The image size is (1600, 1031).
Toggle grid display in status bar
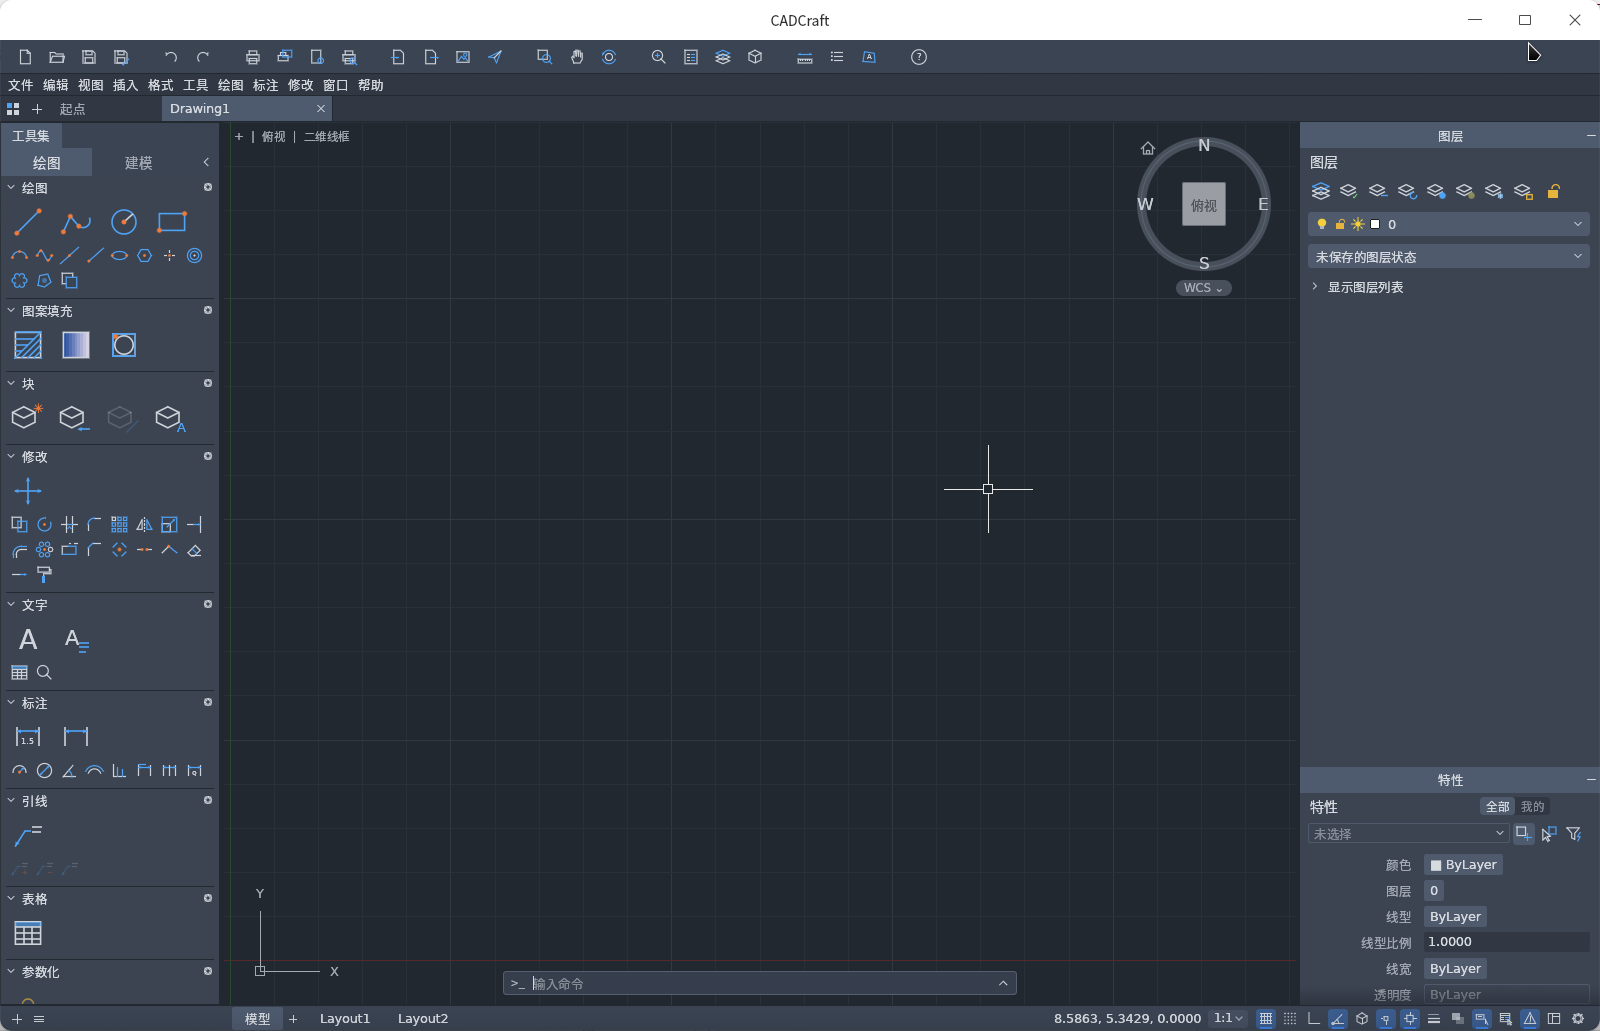1266,1019
